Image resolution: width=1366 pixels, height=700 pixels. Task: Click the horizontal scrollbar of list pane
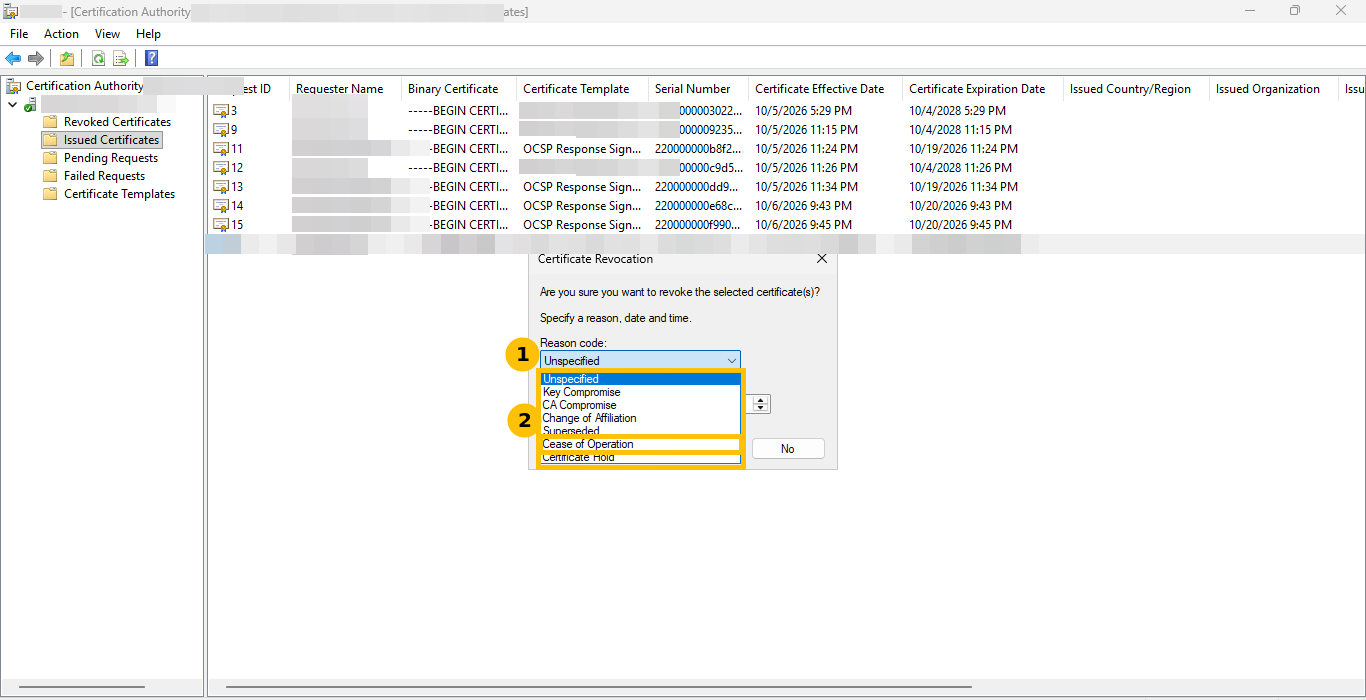click(599, 687)
